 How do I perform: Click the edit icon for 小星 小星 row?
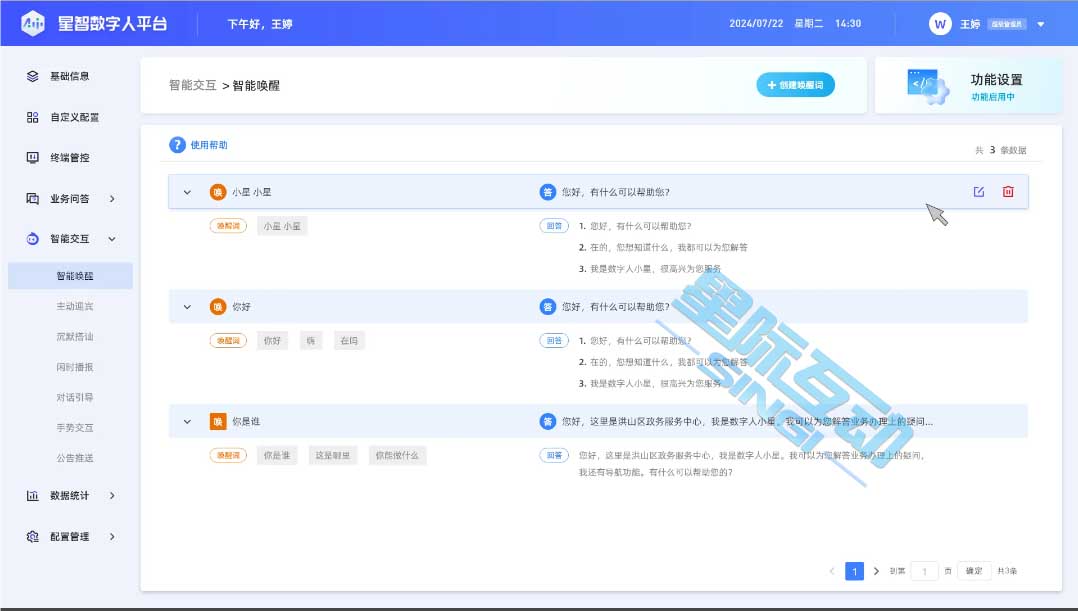[x=979, y=192]
